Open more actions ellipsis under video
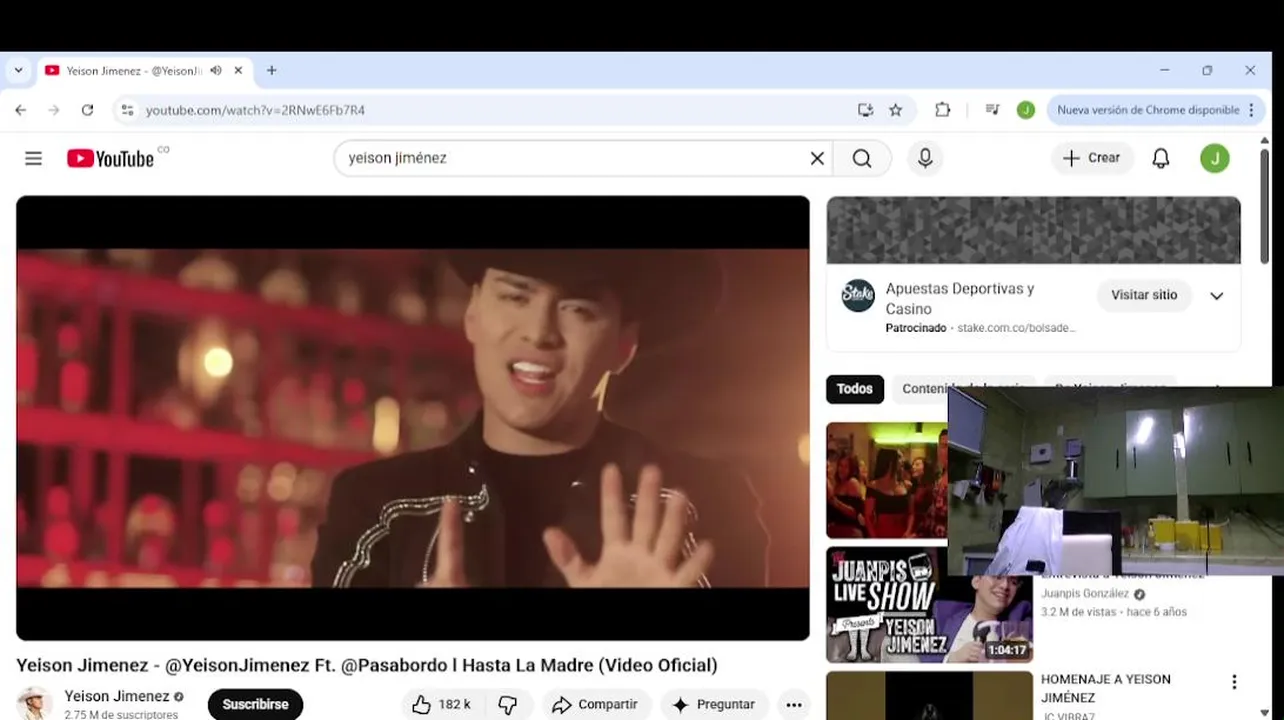 794,705
